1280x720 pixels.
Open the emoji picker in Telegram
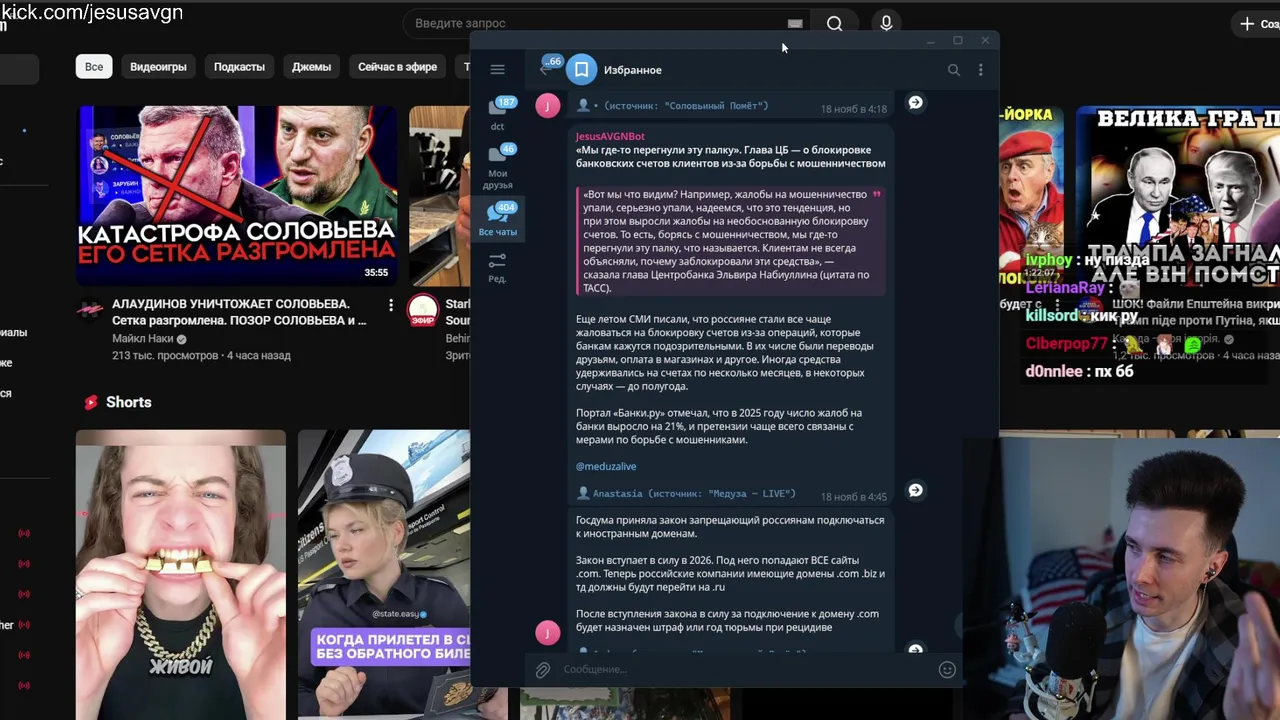click(947, 670)
